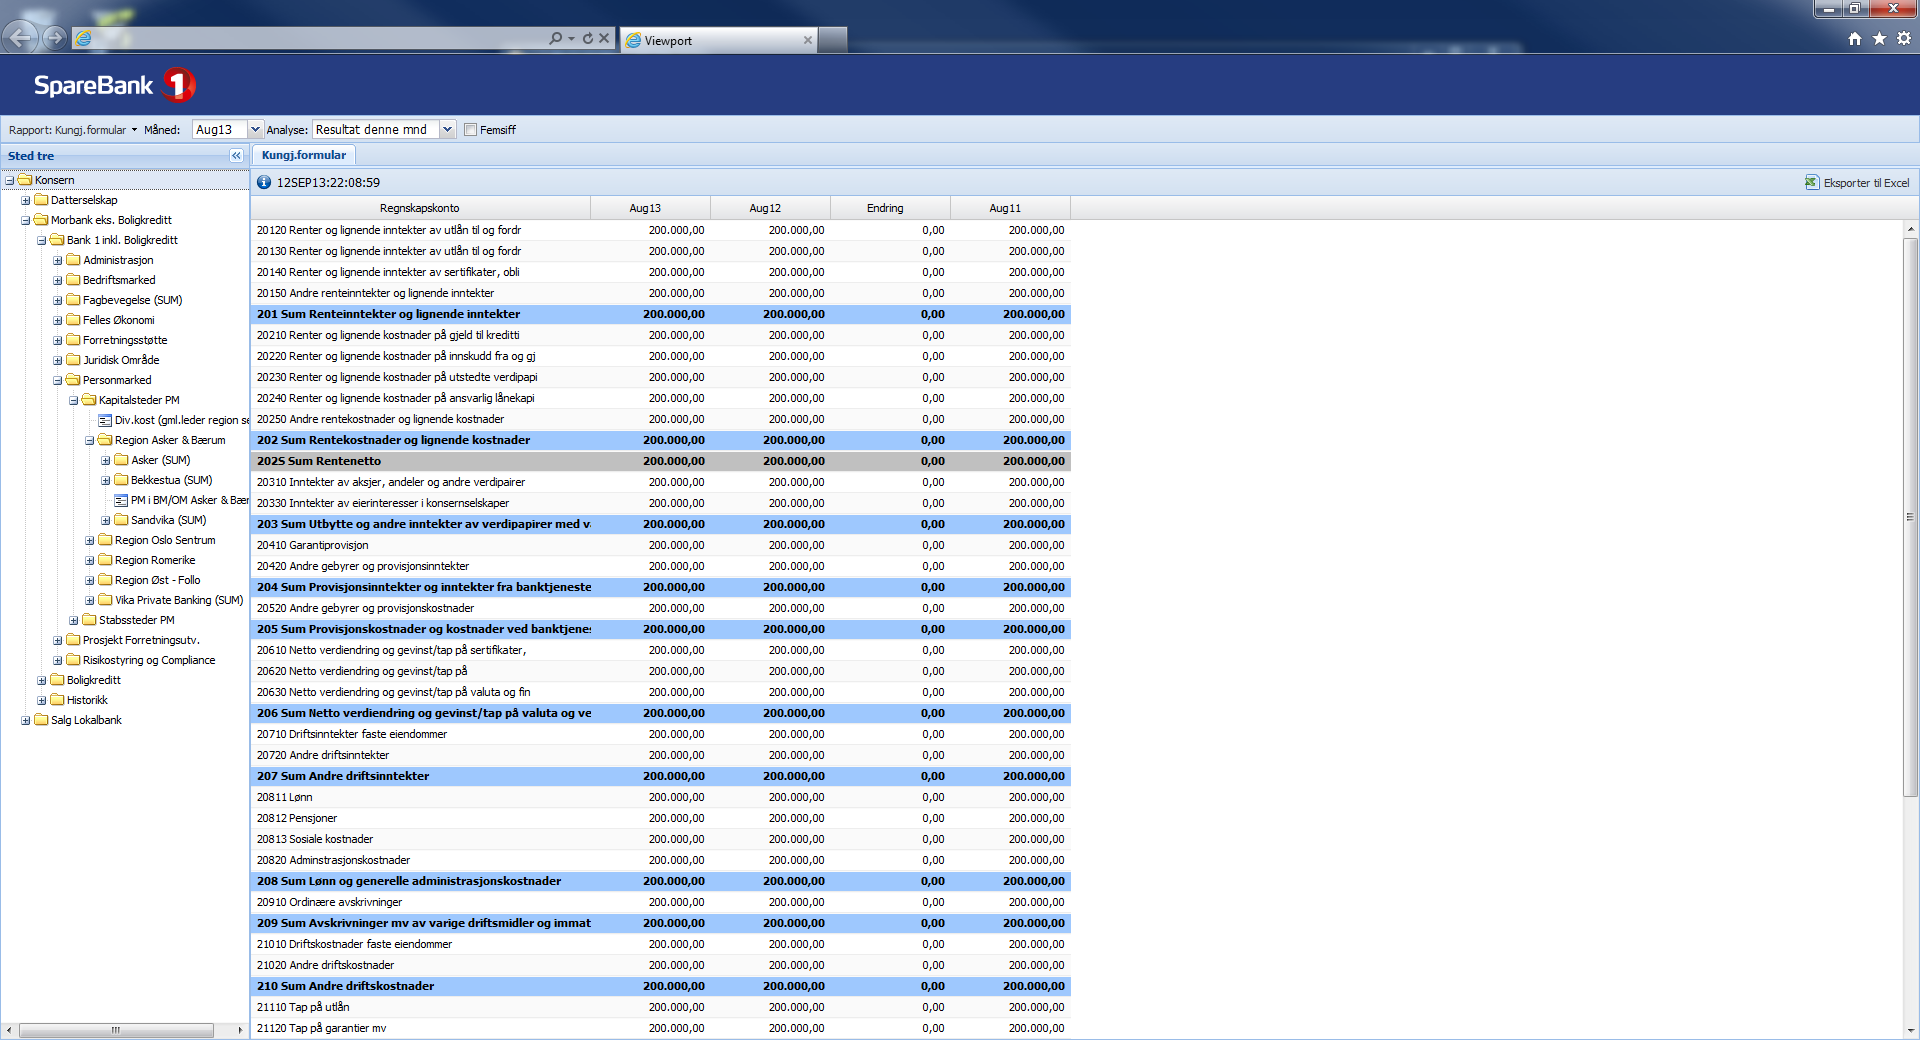Image resolution: width=1920 pixels, height=1040 pixels.
Task: Click the Excel icon for export
Action: tap(1812, 182)
